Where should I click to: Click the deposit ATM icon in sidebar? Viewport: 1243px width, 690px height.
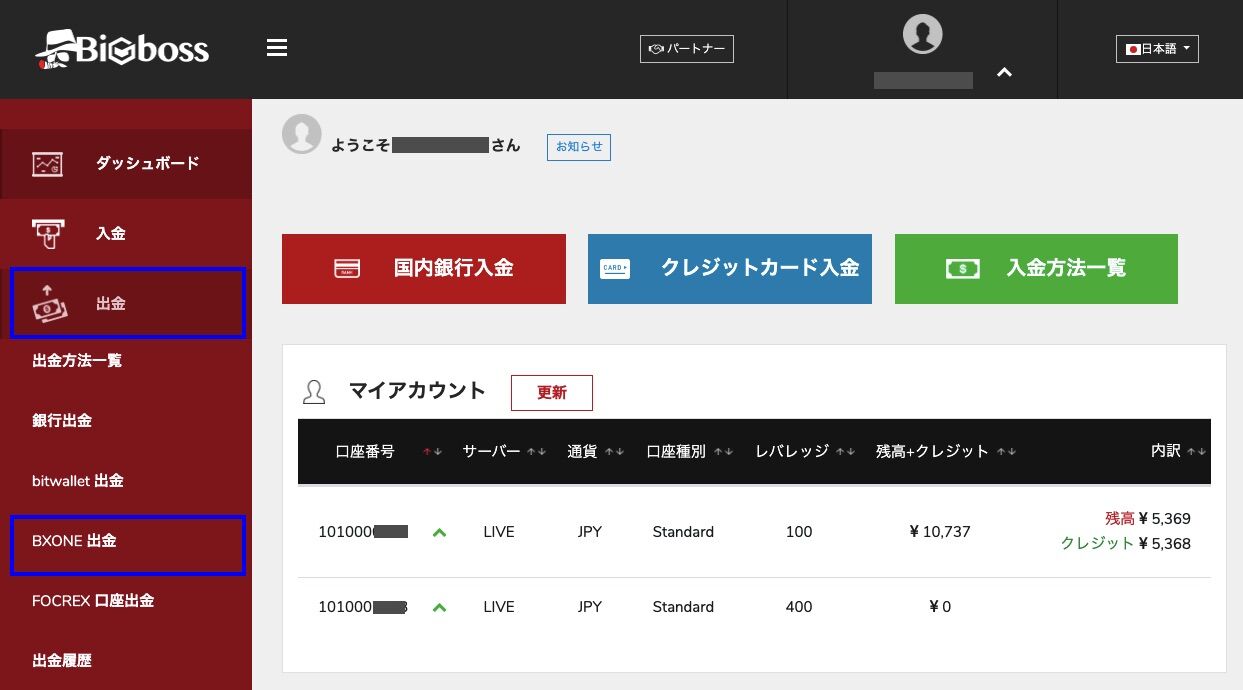pyautogui.click(x=47, y=233)
